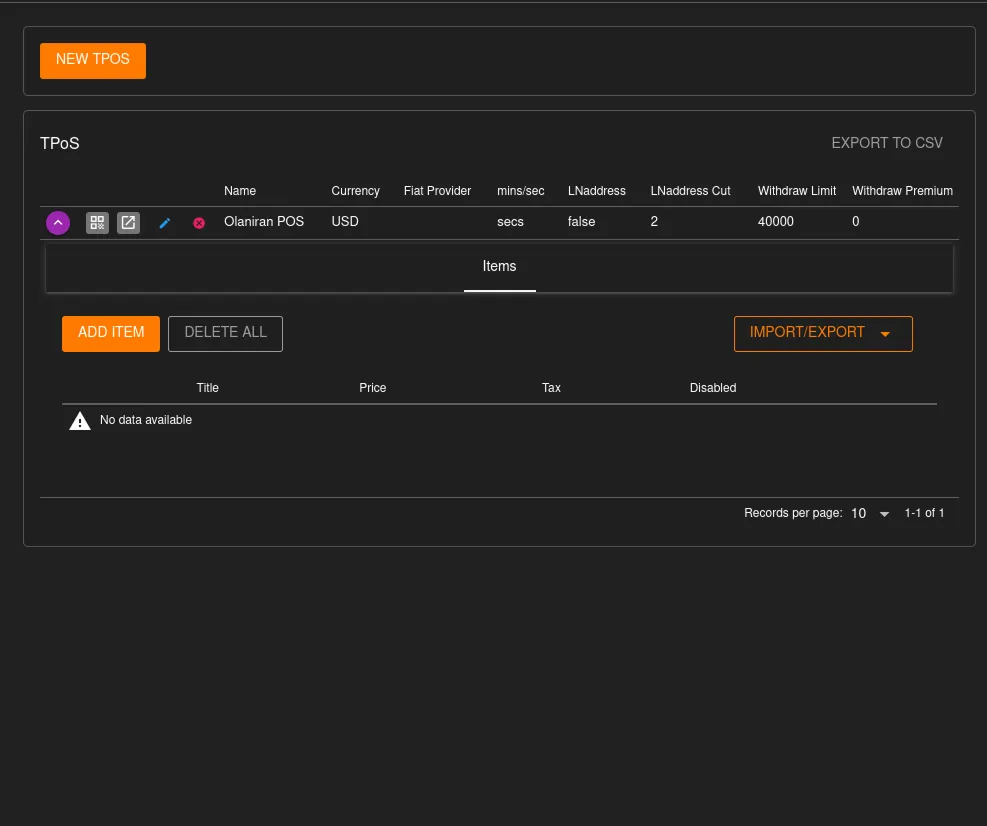Click the Disabled column header
Image resolution: width=987 pixels, height=826 pixels.
point(712,388)
